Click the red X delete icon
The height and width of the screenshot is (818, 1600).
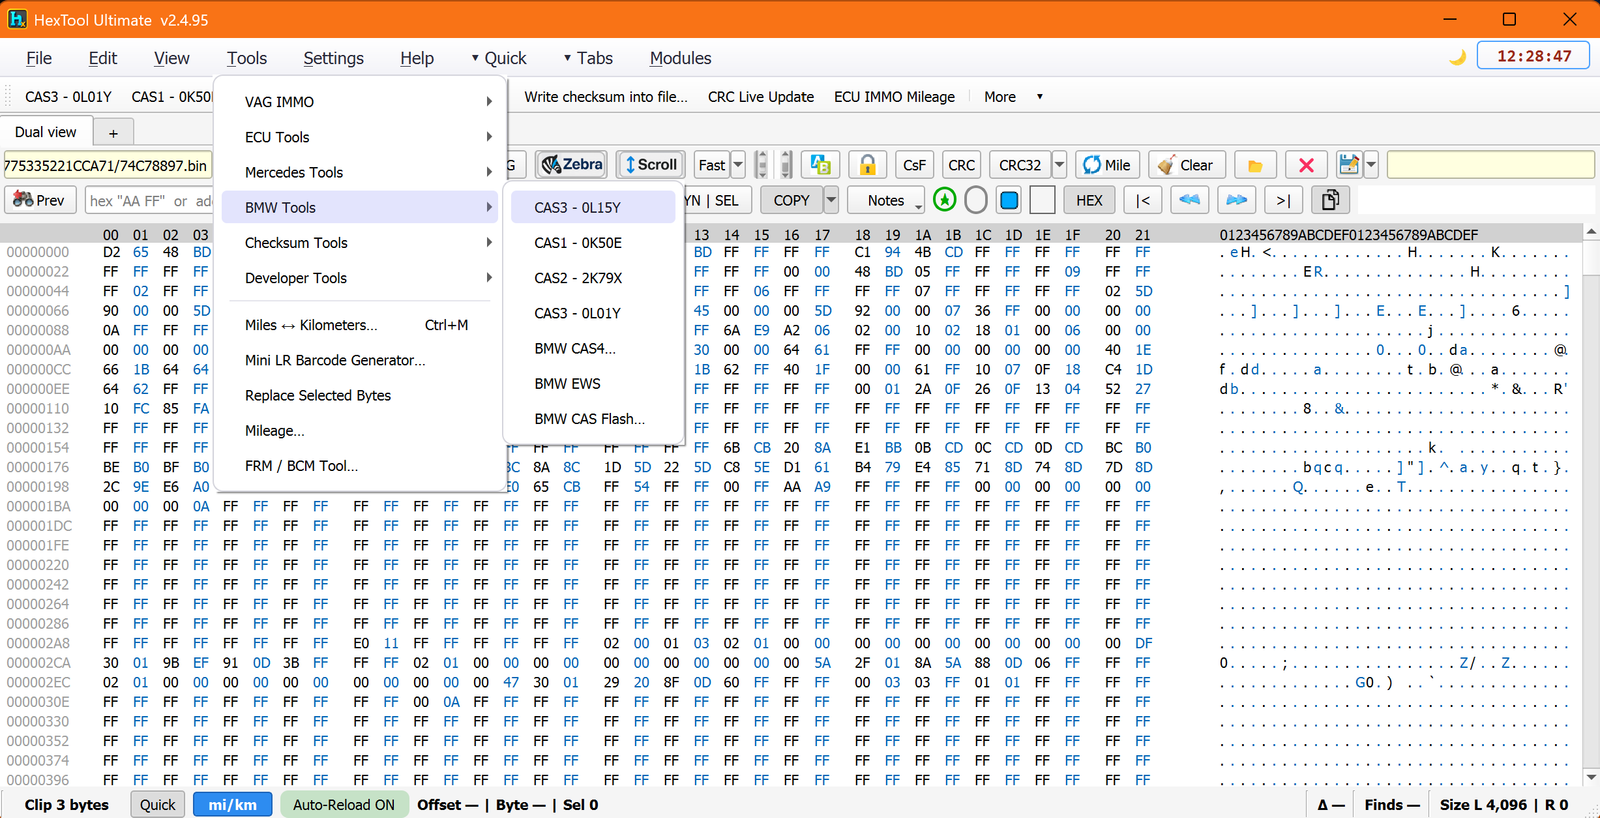(x=1306, y=165)
